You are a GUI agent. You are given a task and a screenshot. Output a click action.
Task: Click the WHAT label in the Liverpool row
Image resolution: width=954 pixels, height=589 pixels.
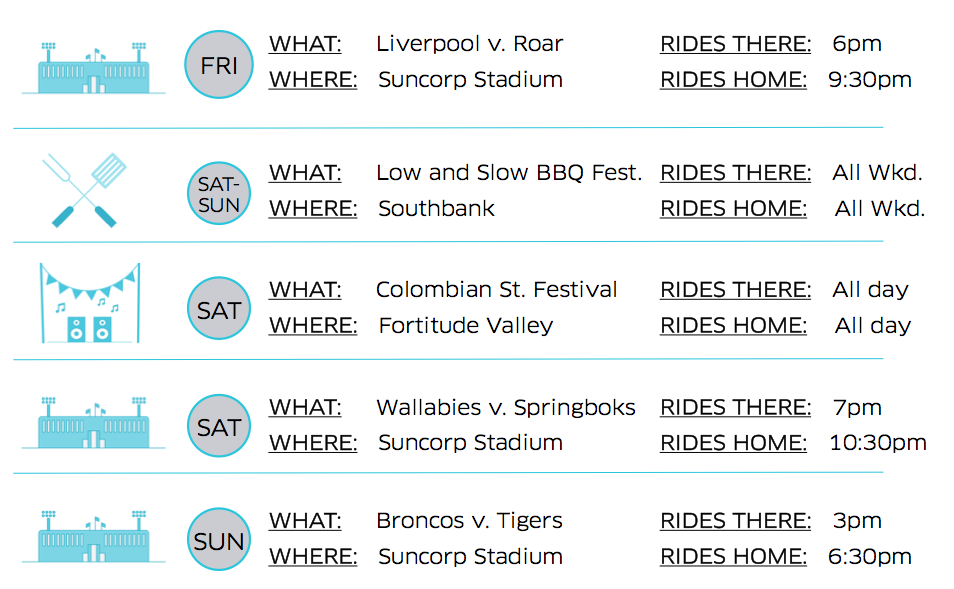pyautogui.click(x=305, y=44)
